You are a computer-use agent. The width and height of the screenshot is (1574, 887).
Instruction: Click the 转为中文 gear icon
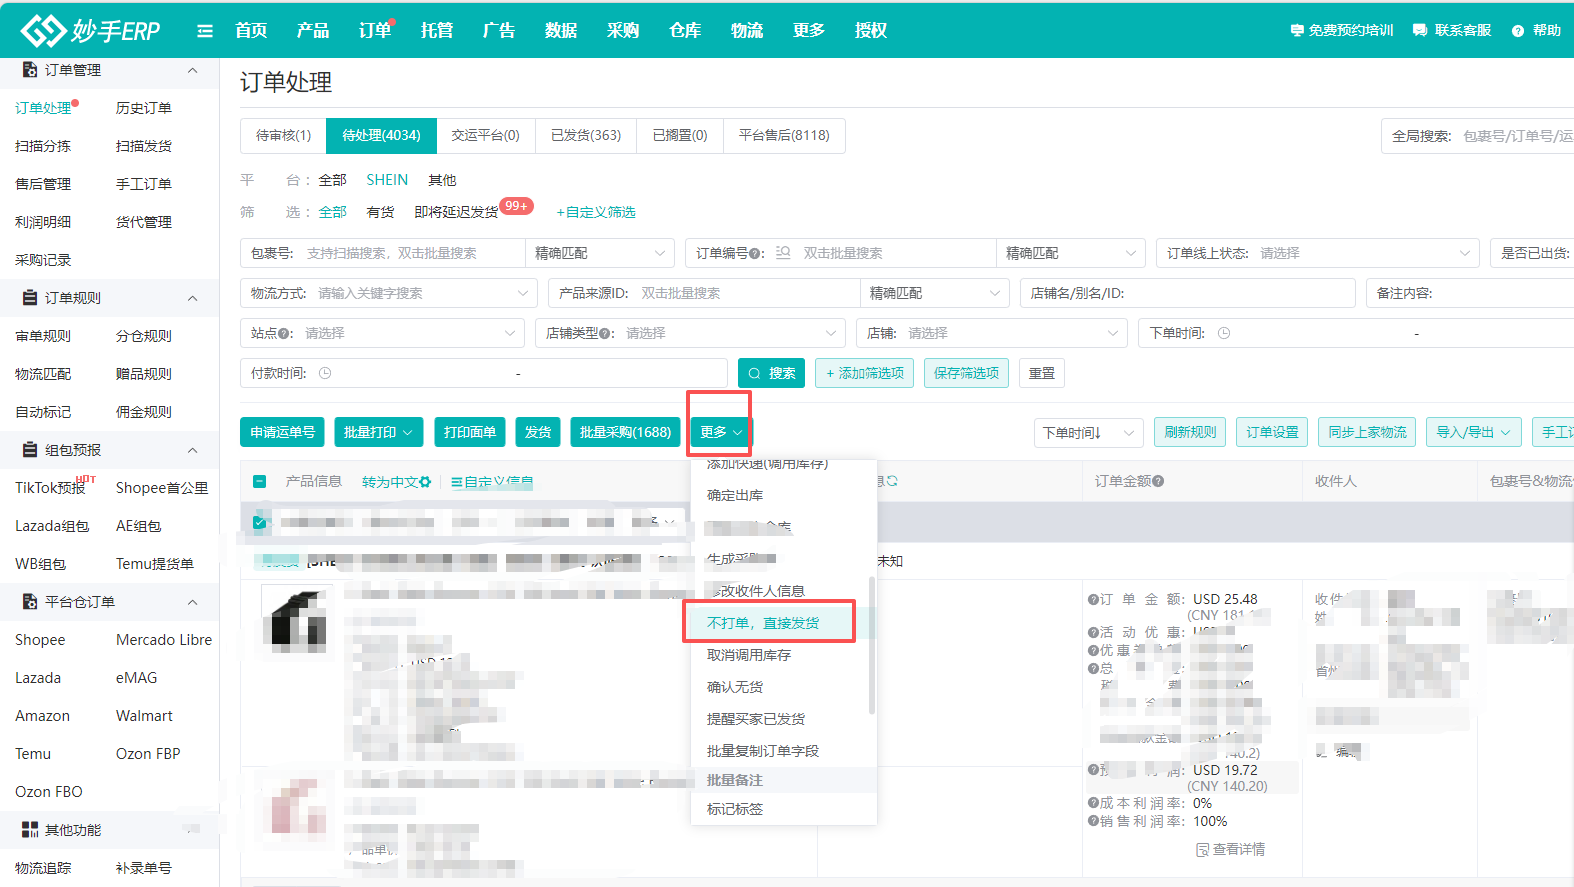coord(426,482)
